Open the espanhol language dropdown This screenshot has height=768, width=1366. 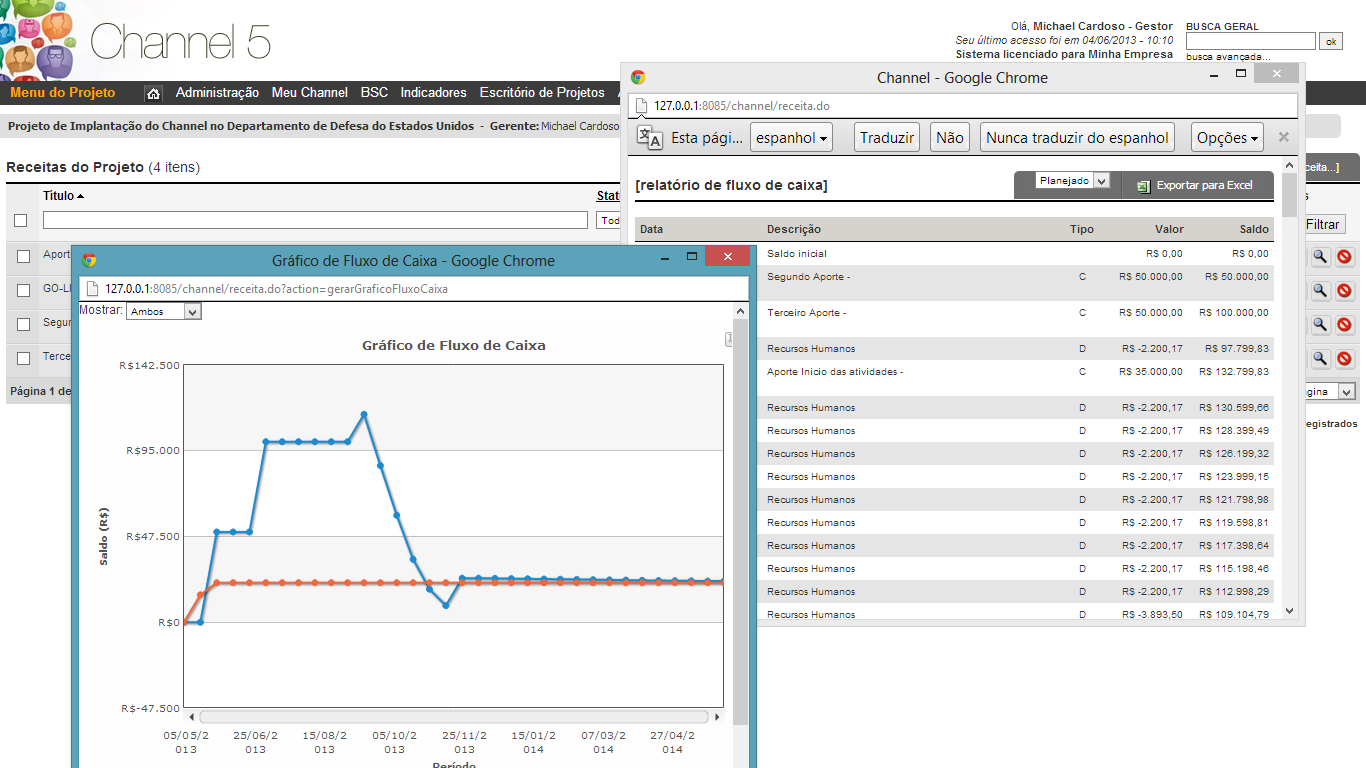(x=792, y=138)
